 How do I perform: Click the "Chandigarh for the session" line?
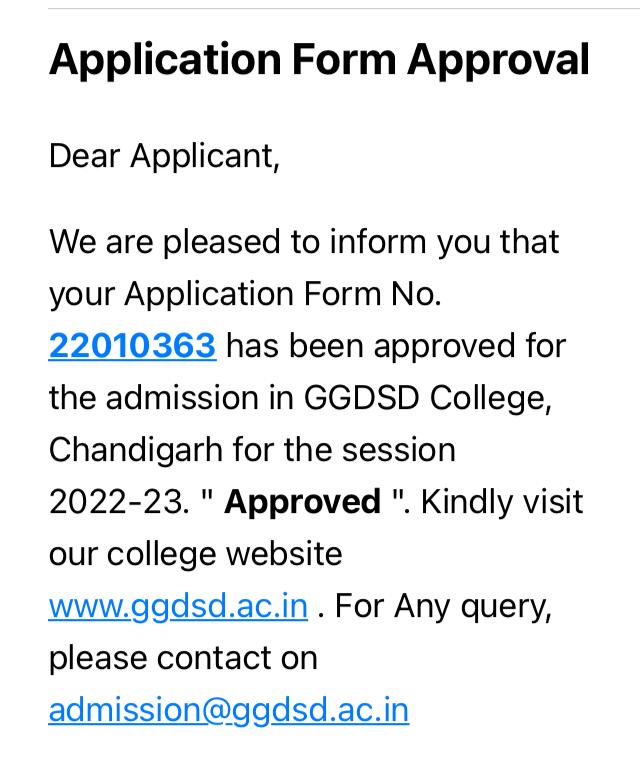pyautogui.click(x=252, y=450)
